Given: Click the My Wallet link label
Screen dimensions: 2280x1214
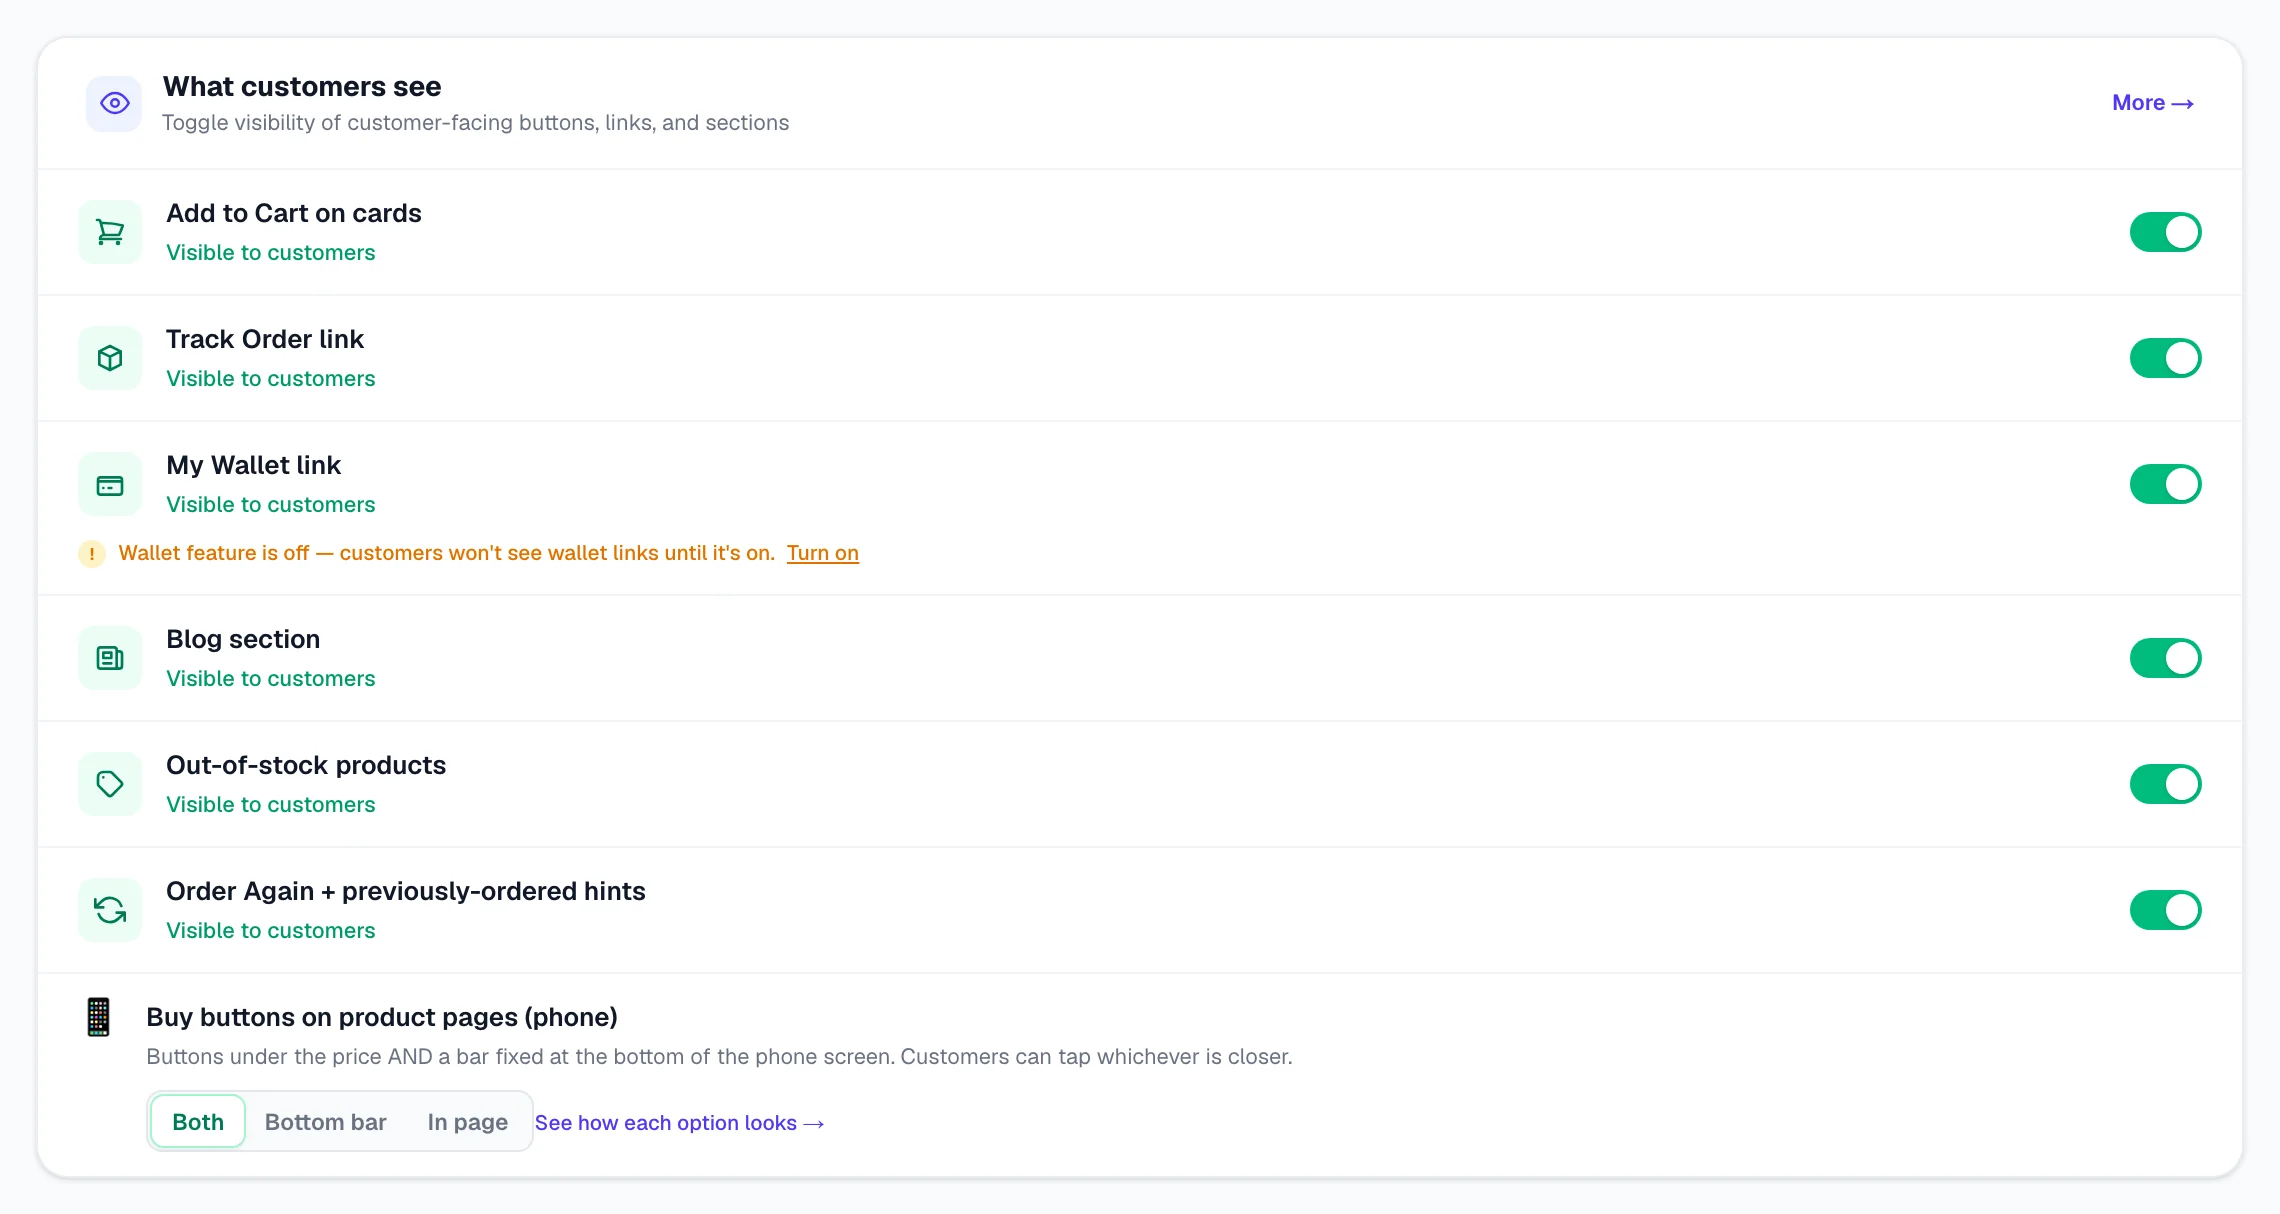Looking at the screenshot, I should point(254,465).
